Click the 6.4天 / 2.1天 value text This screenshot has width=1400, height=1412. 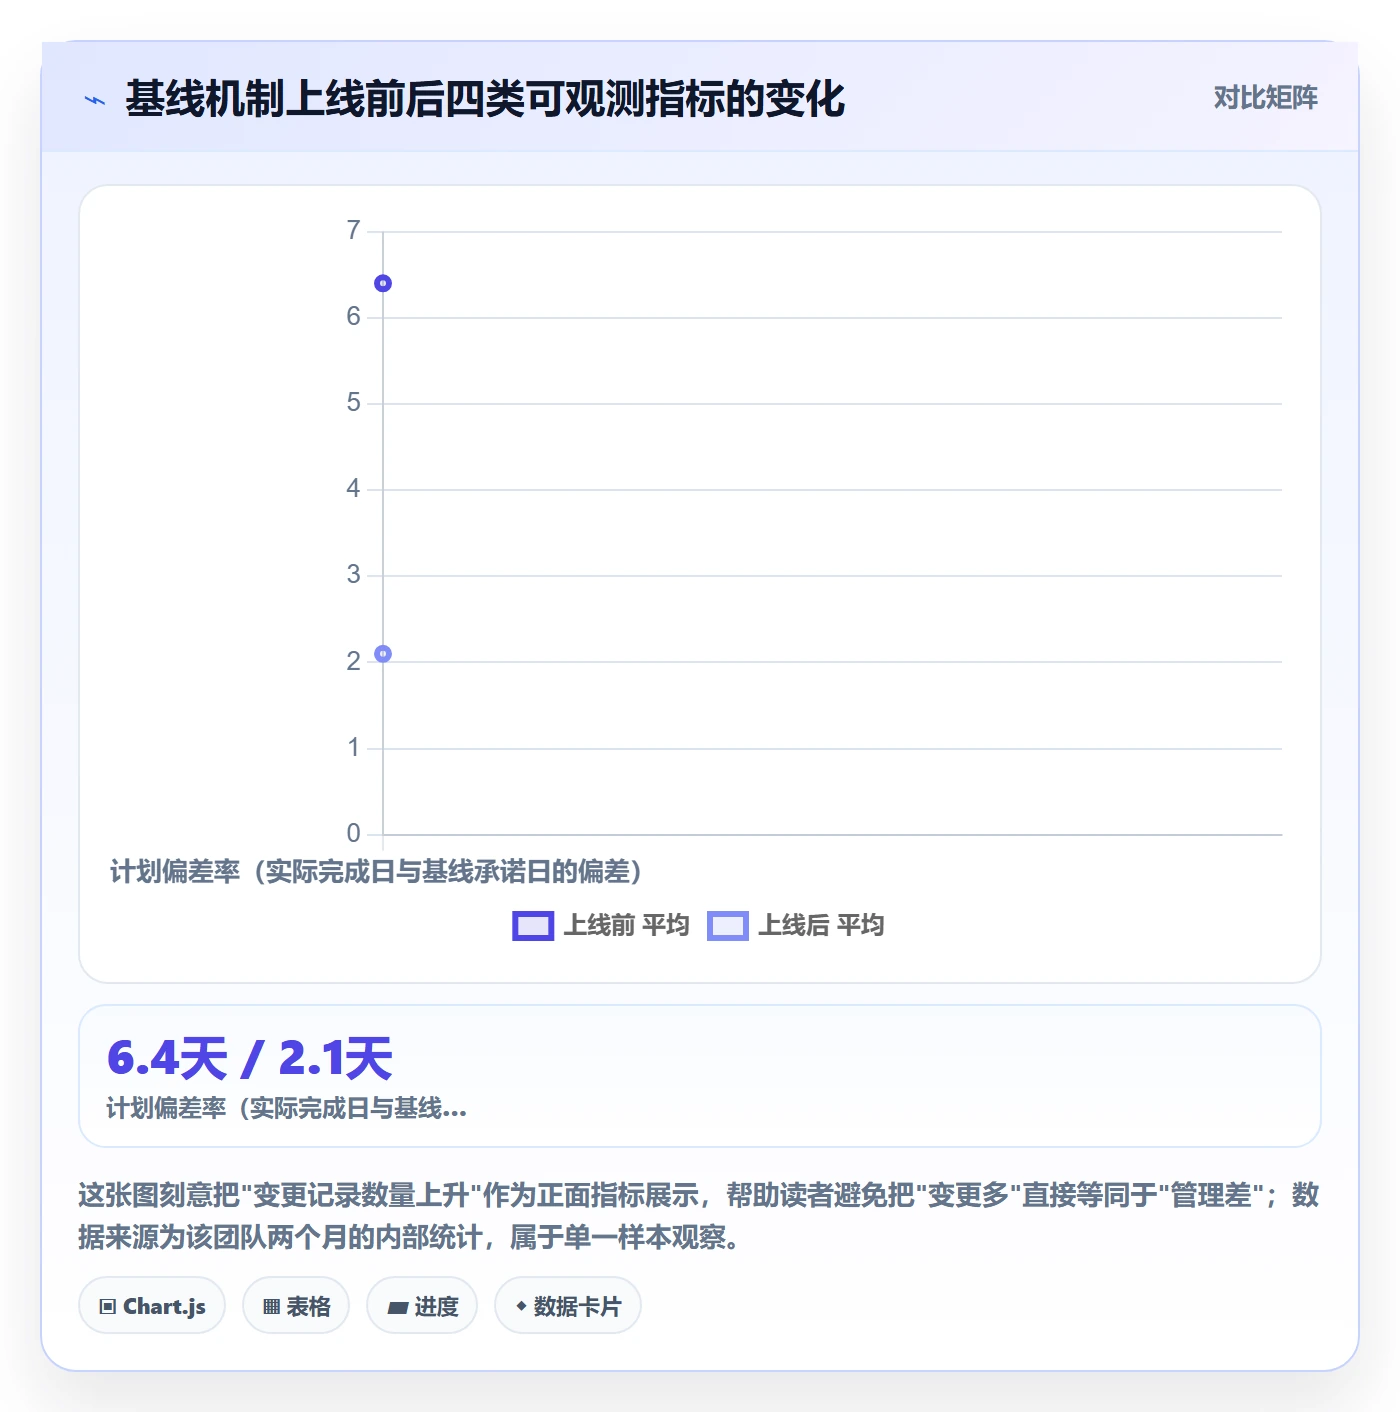click(x=250, y=1058)
